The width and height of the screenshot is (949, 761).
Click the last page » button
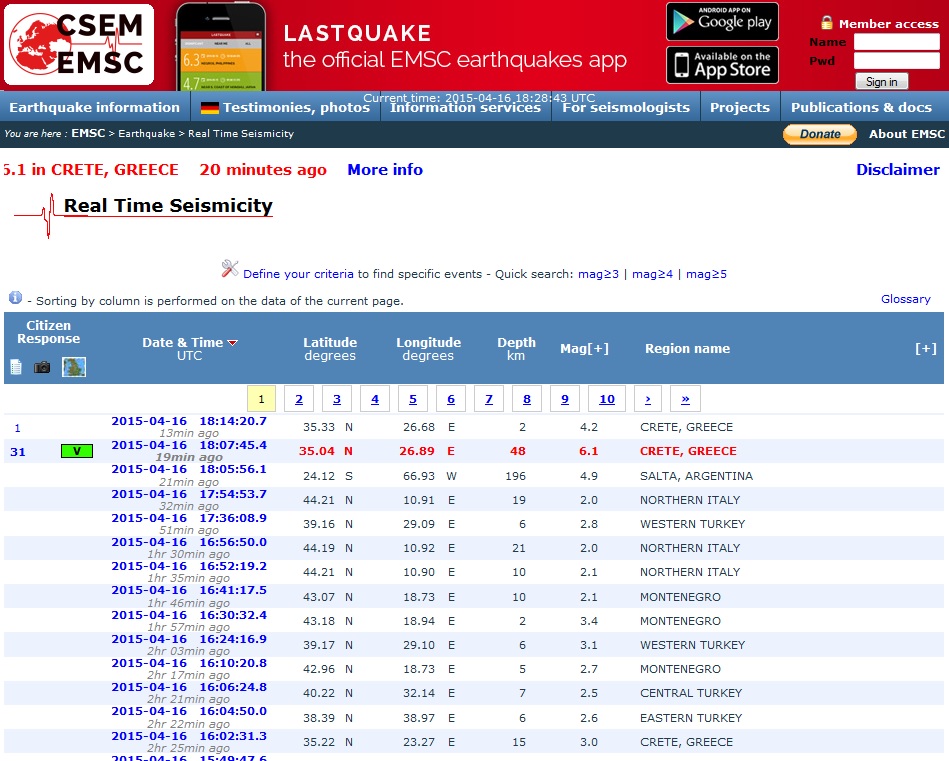pyautogui.click(x=685, y=399)
